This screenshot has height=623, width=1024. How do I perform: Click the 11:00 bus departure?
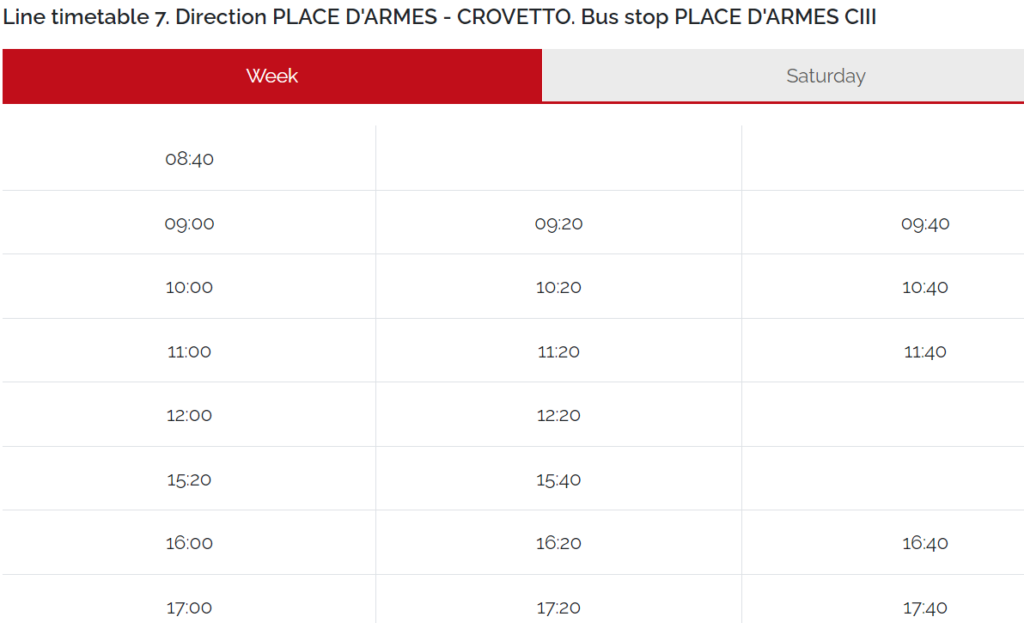[x=189, y=351]
